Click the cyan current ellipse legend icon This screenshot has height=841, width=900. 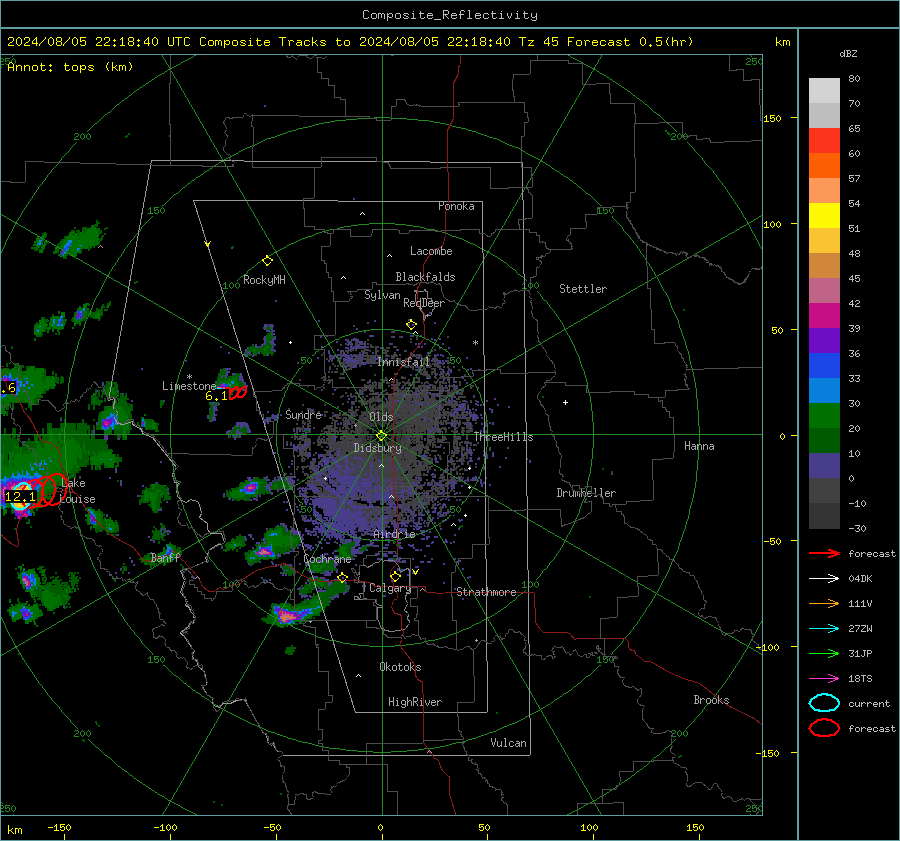pyautogui.click(x=824, y=703)
